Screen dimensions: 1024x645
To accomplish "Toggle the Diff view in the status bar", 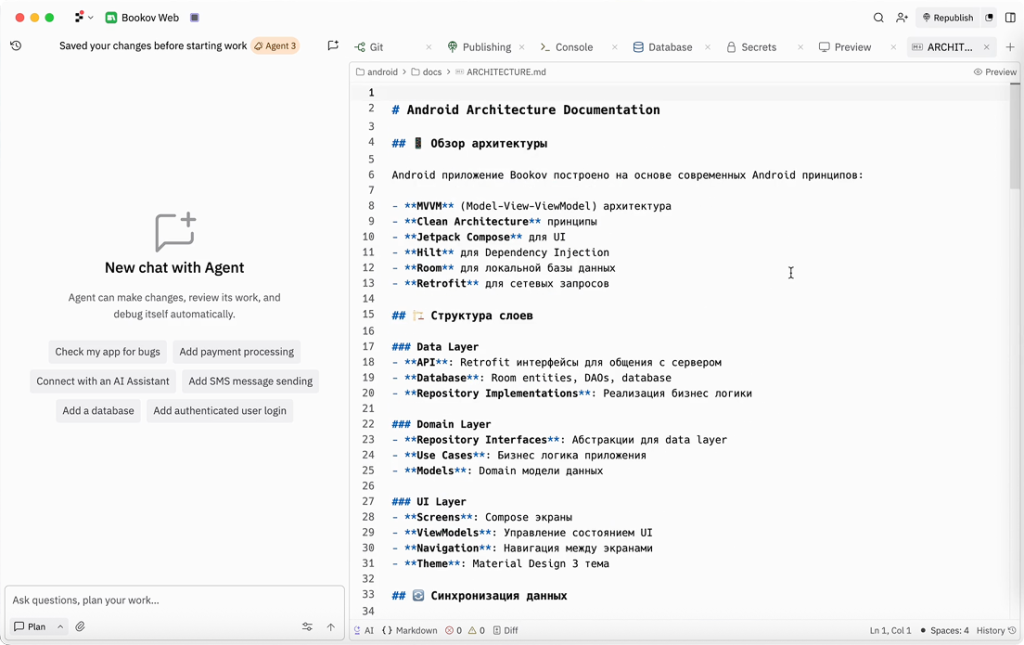I will [505, 631].
